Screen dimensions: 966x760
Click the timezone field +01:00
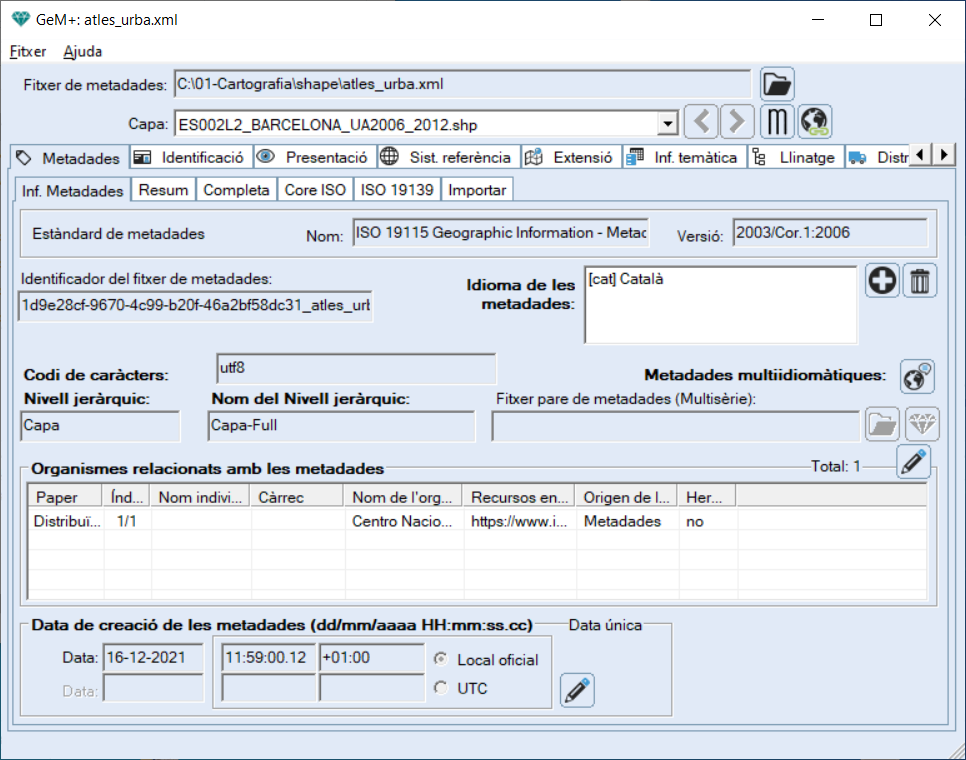[x=371, y=658]
